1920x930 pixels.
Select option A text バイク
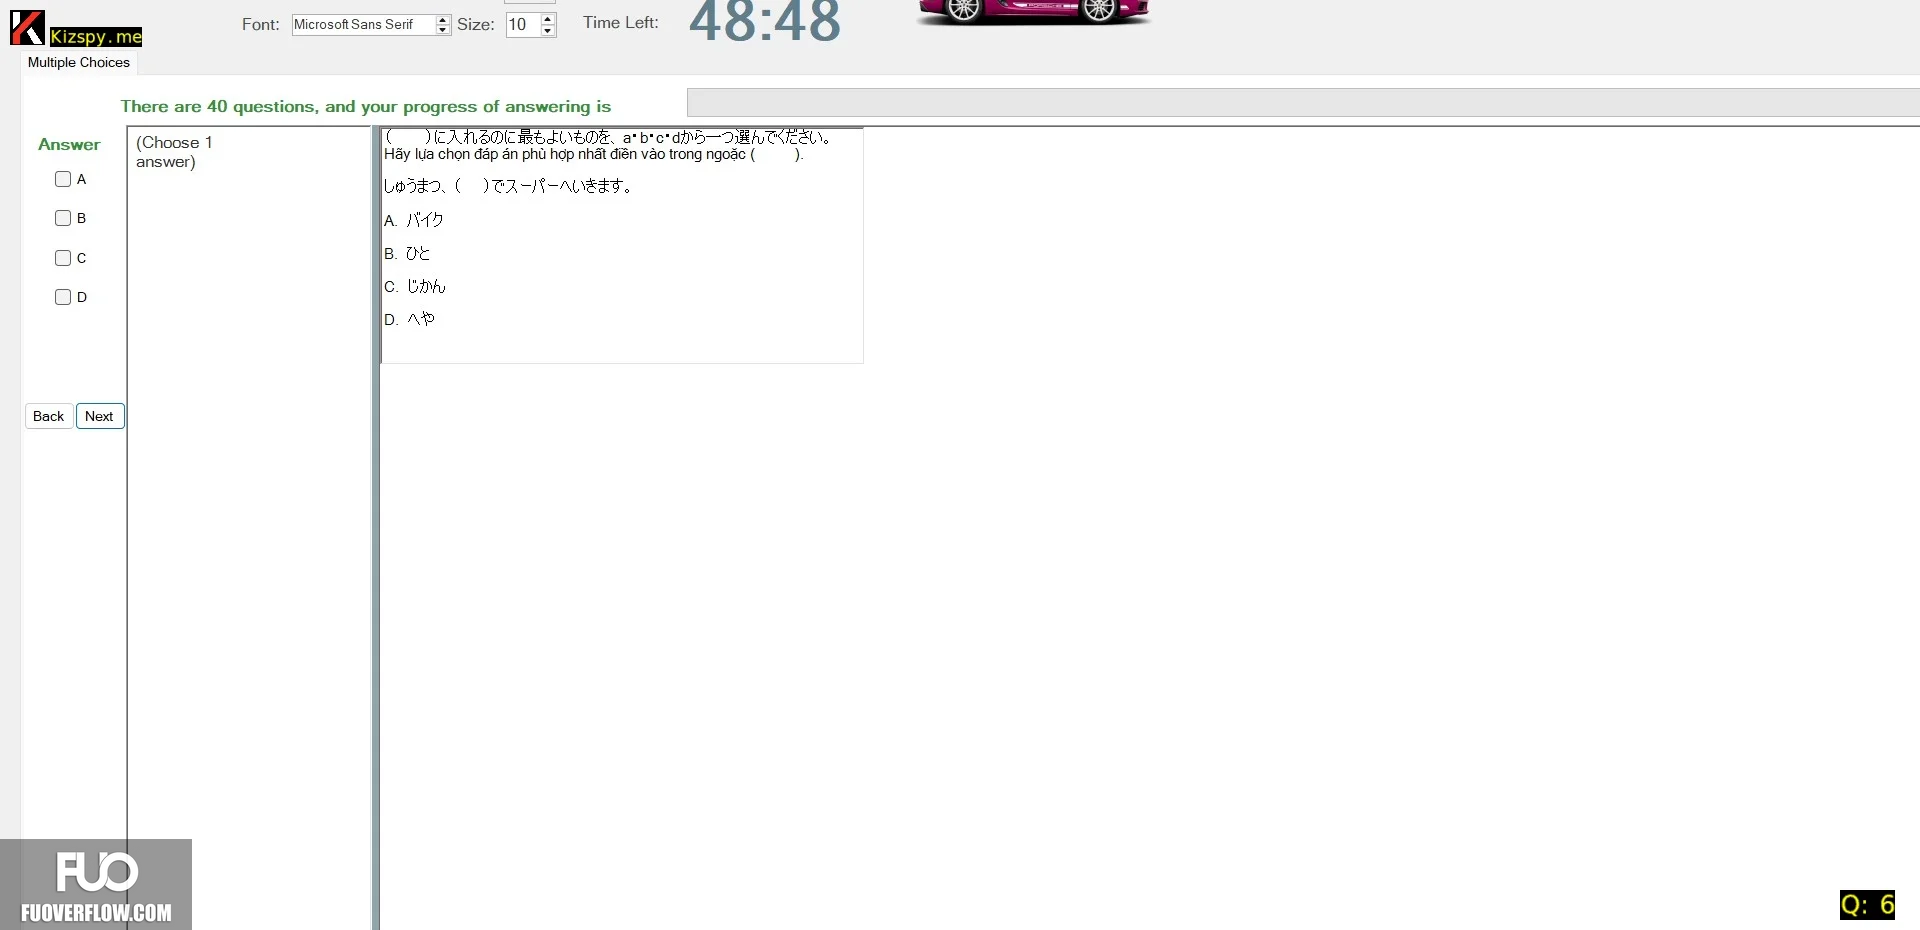click(x=425, y=220)
